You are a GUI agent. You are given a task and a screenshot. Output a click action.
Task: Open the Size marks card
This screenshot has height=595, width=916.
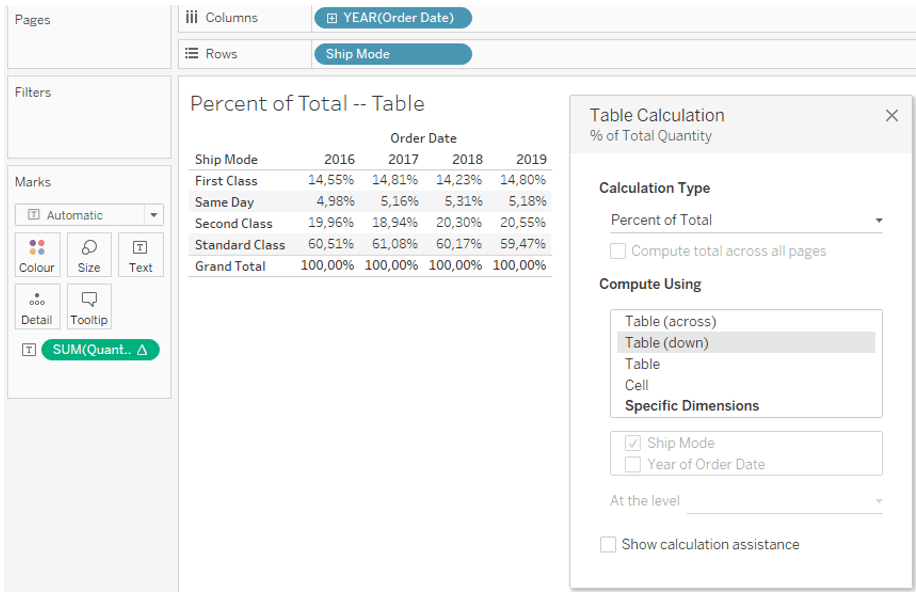[89, 255]
